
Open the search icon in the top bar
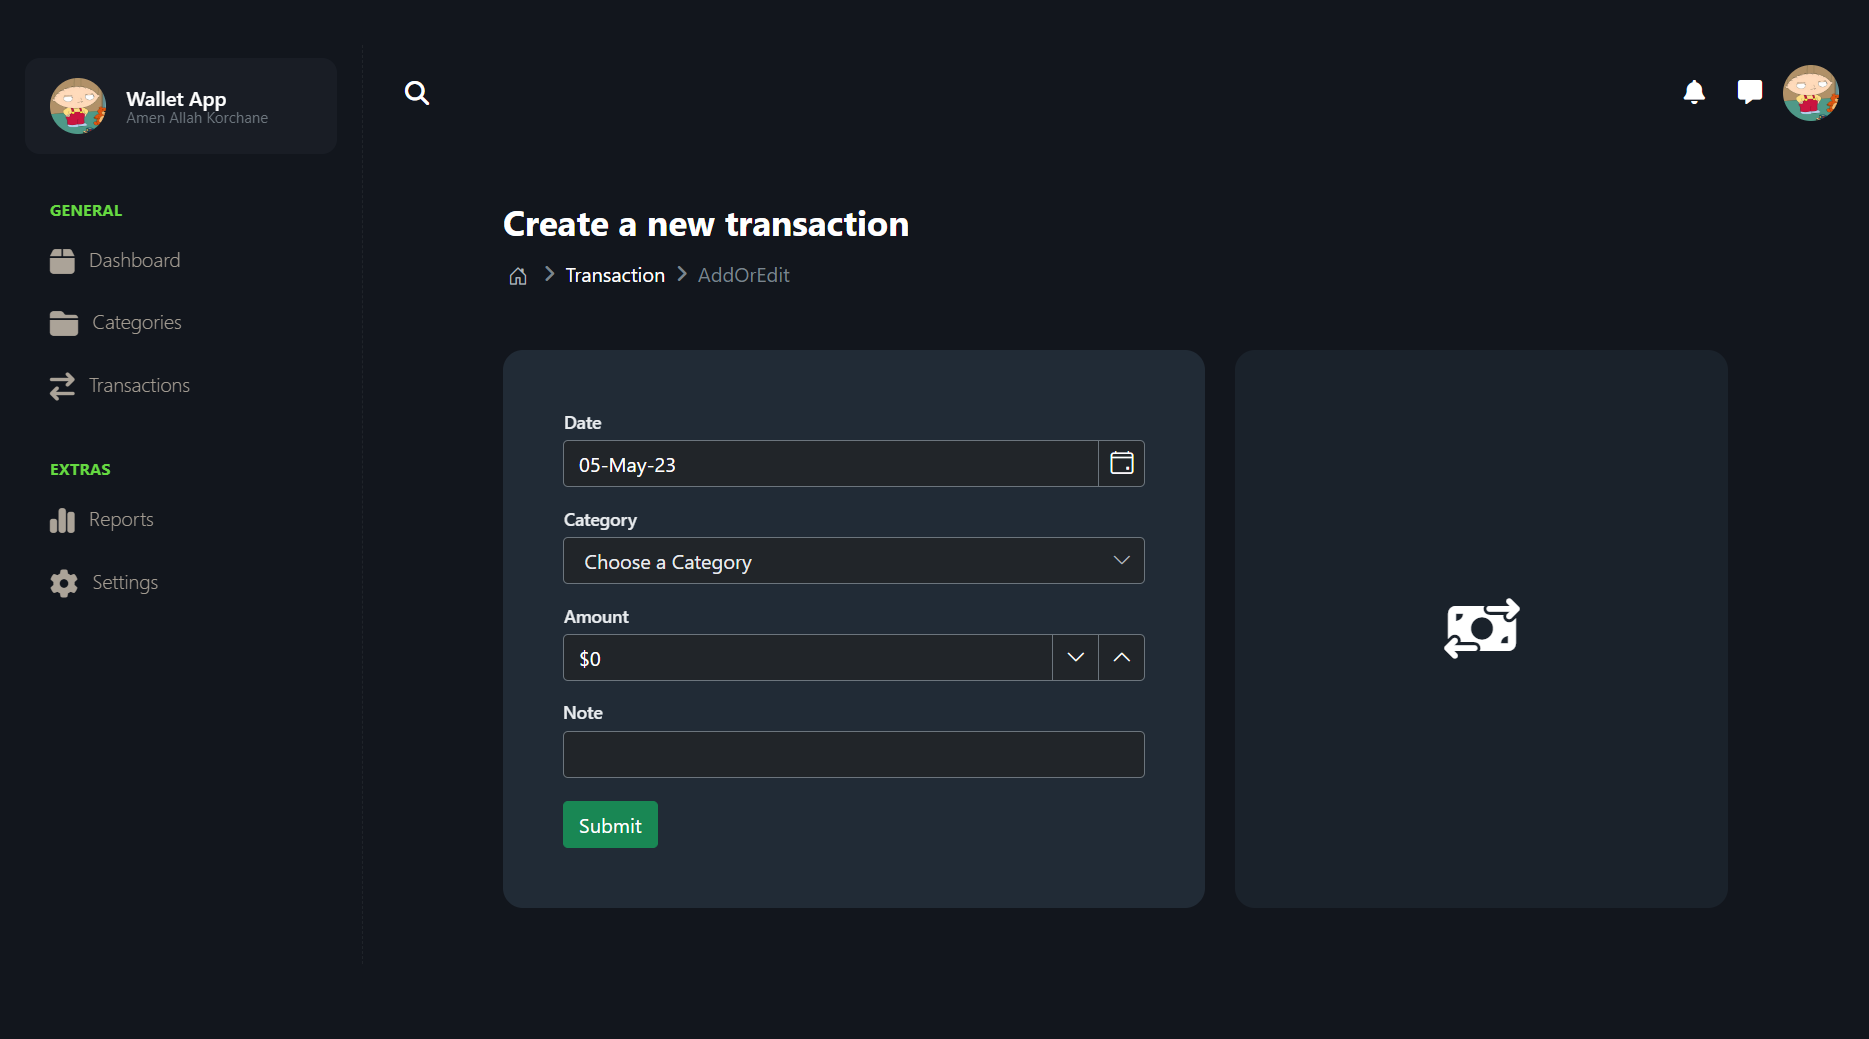[417, 93]
